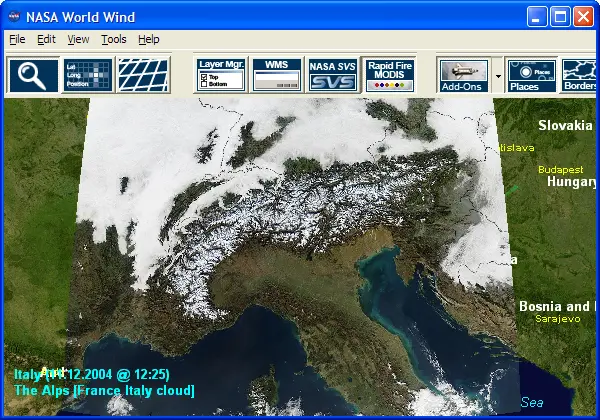Open the View menu
The image size is (600, 420).
click(x=78, y=39)
